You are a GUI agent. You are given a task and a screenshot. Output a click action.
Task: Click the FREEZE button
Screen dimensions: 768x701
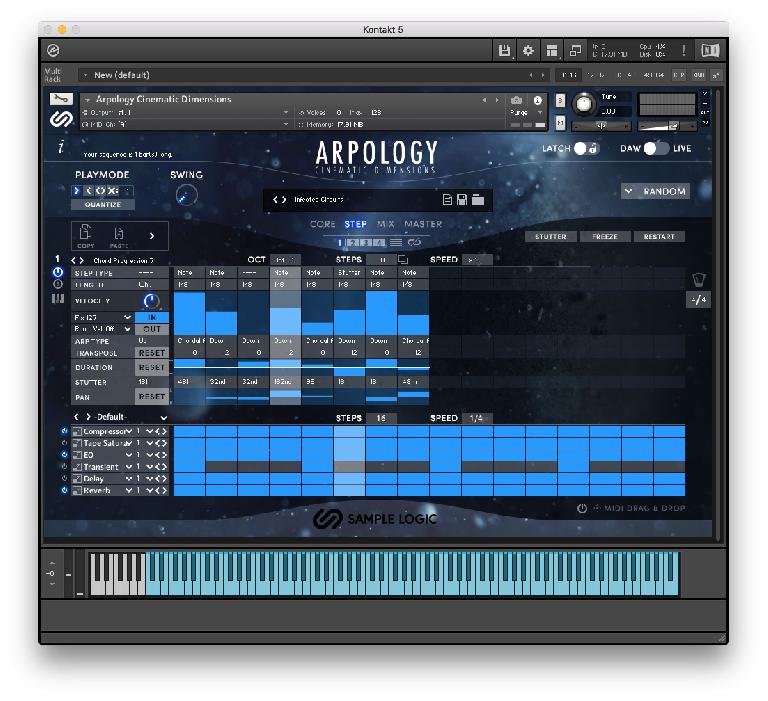604,237
